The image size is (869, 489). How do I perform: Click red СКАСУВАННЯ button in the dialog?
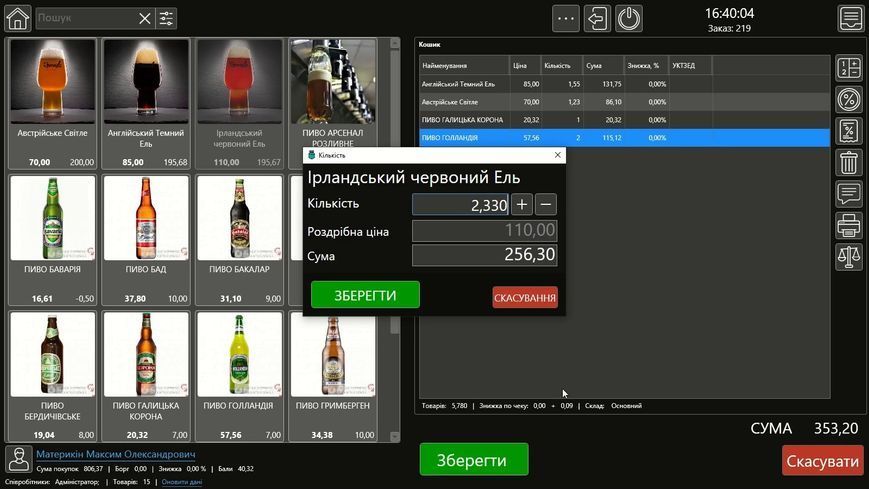(525, 298)
